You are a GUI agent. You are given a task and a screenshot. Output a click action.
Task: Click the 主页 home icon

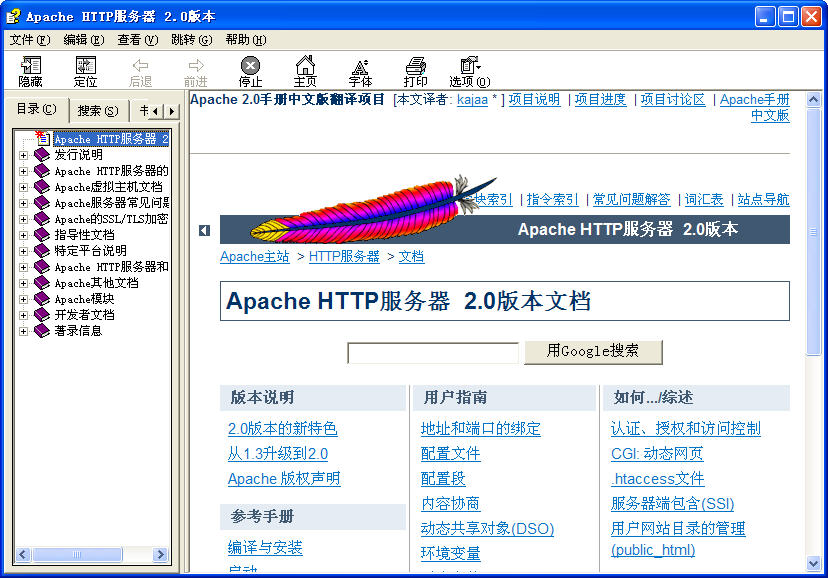point(306,70)
